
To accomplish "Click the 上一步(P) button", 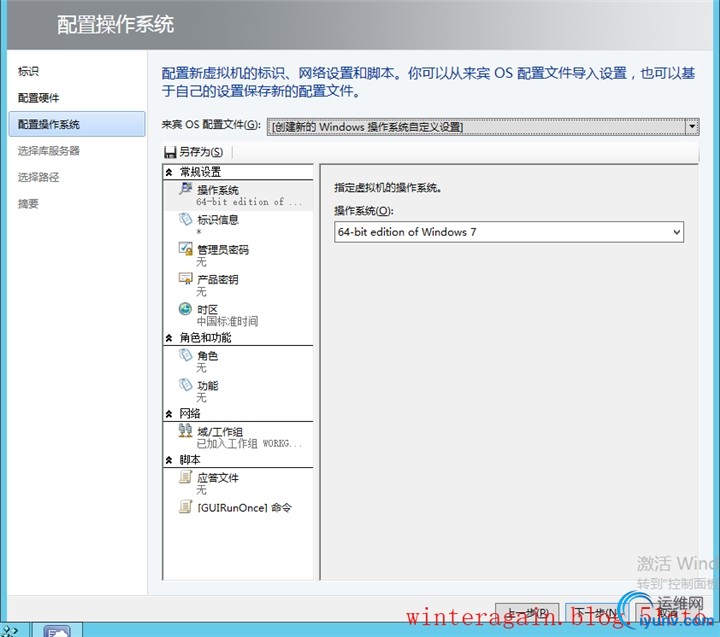I will [527, 613].
